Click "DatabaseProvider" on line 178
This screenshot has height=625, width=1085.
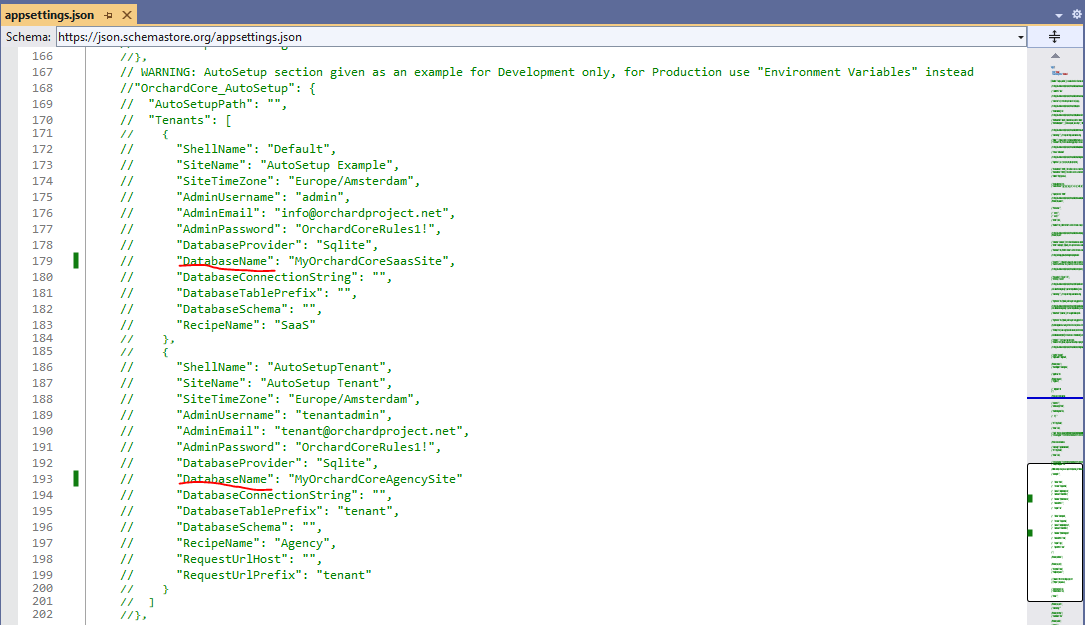(x=239, y=245)
